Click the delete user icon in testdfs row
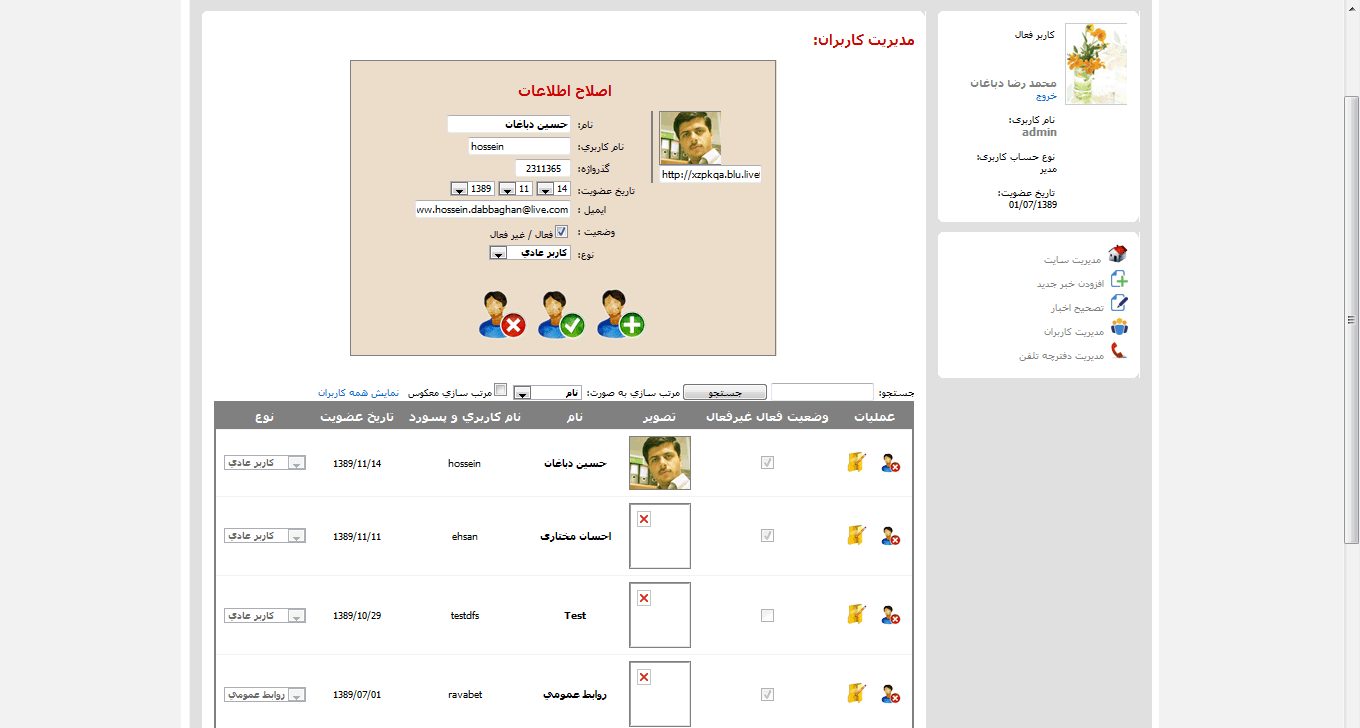 890,615
